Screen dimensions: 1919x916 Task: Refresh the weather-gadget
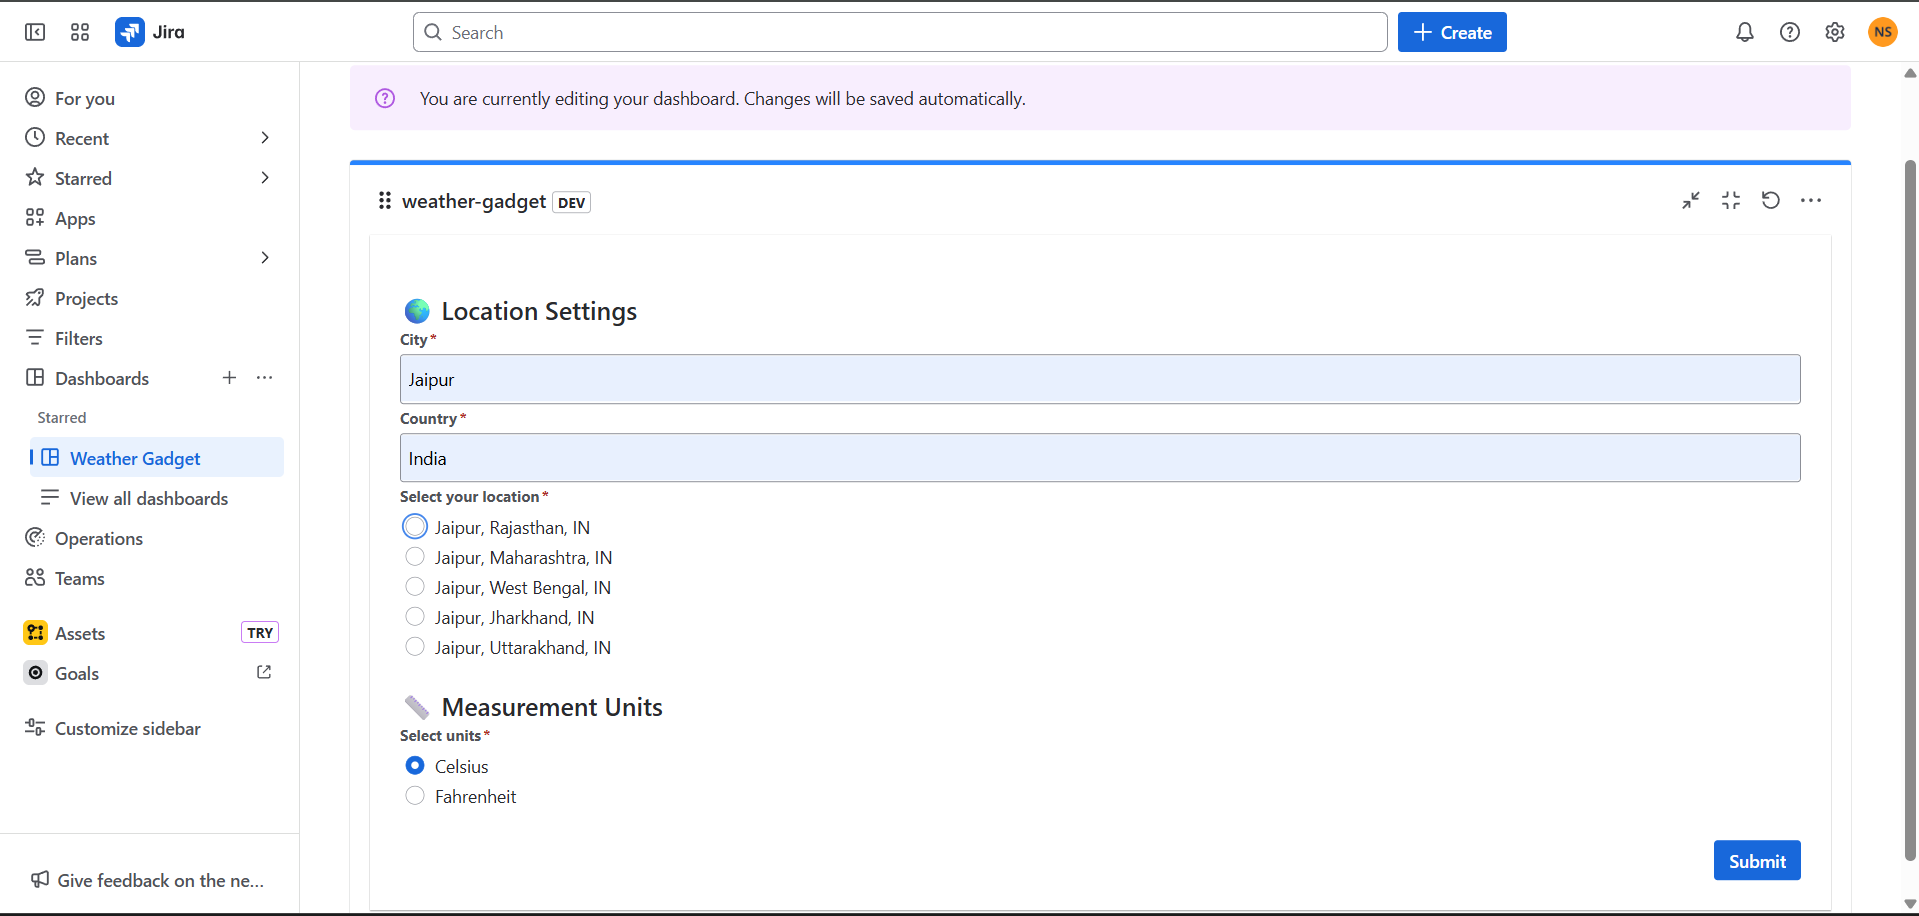tap(1771, 200)
